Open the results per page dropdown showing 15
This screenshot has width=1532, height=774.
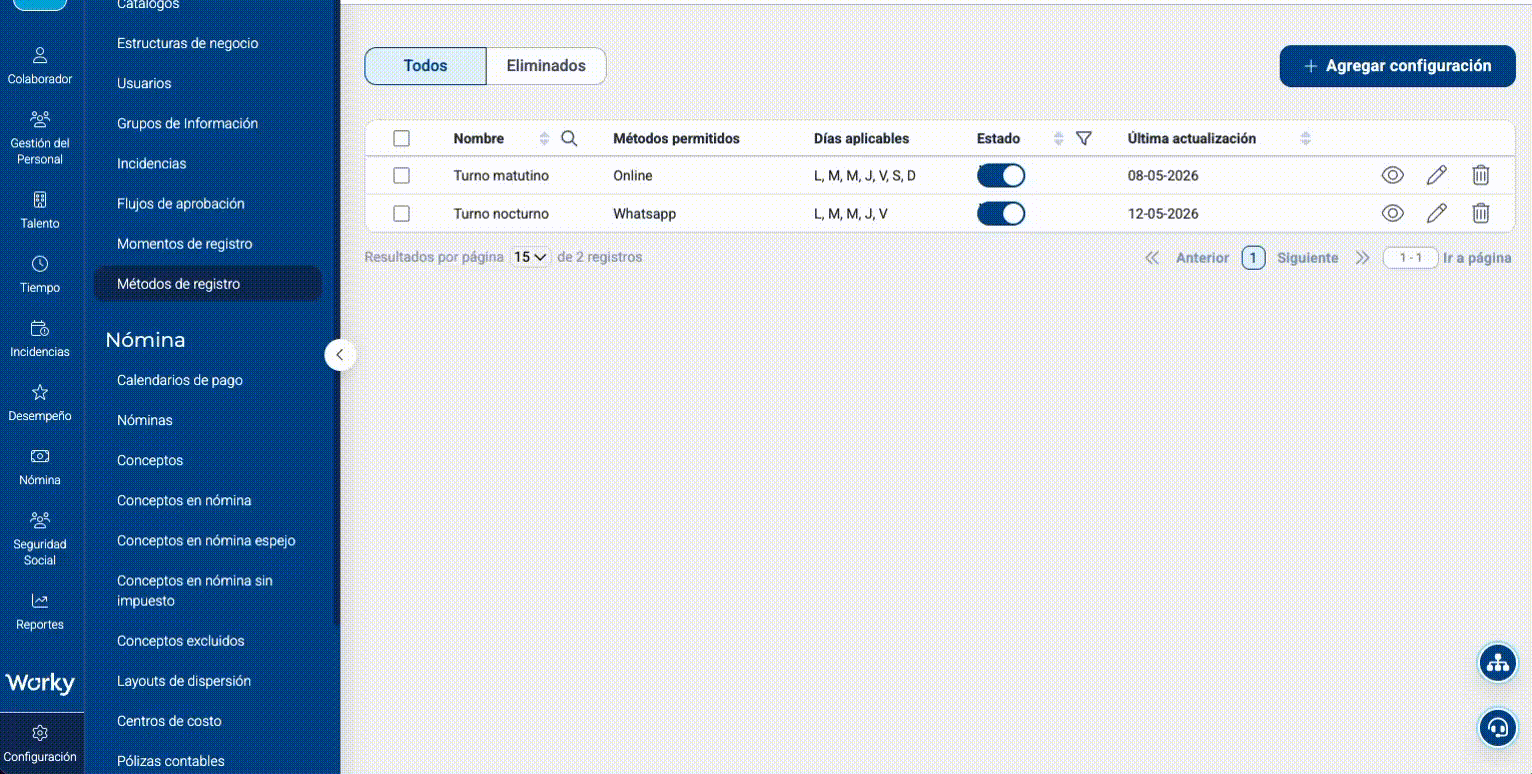tap(531, 257)
